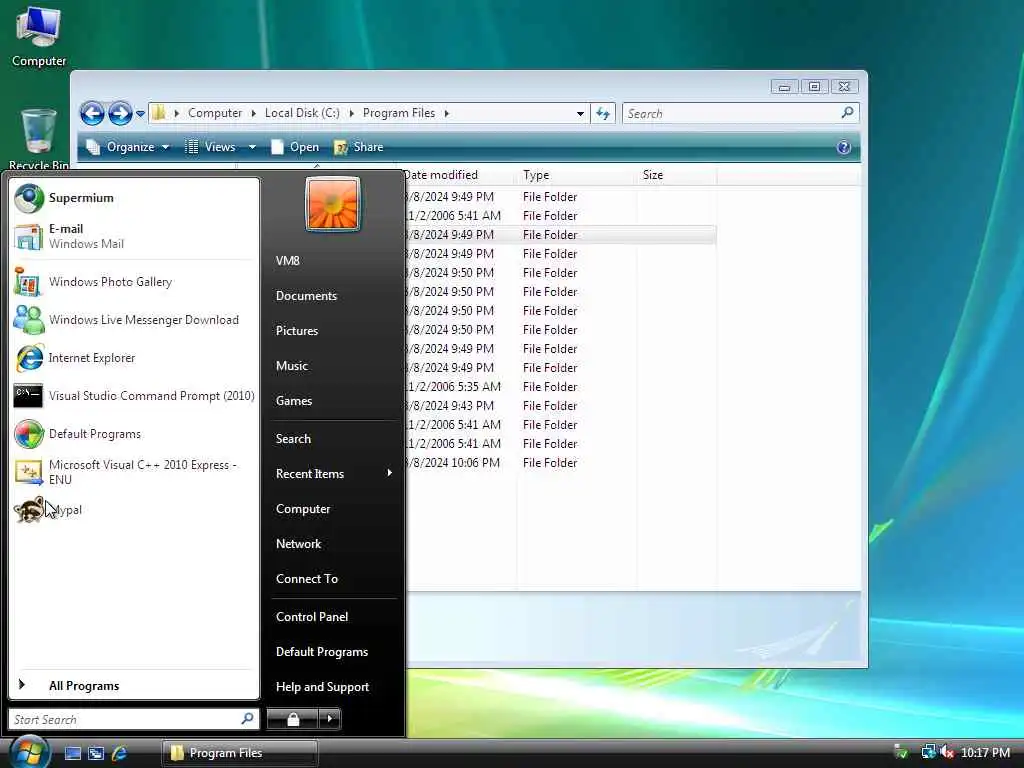Click the Explorer search magnifier icon
1024x768 pixels.
pyautogui.click(x=847, y=113)
